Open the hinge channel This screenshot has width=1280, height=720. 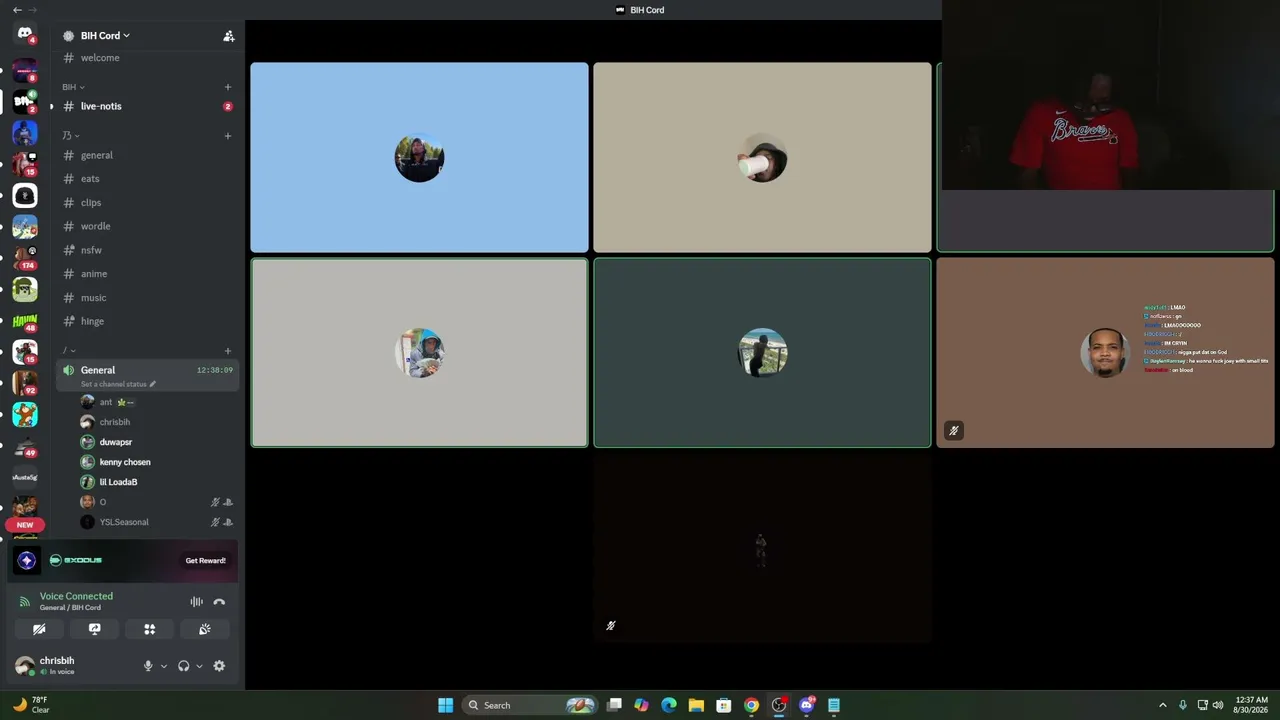coord(147,321)
